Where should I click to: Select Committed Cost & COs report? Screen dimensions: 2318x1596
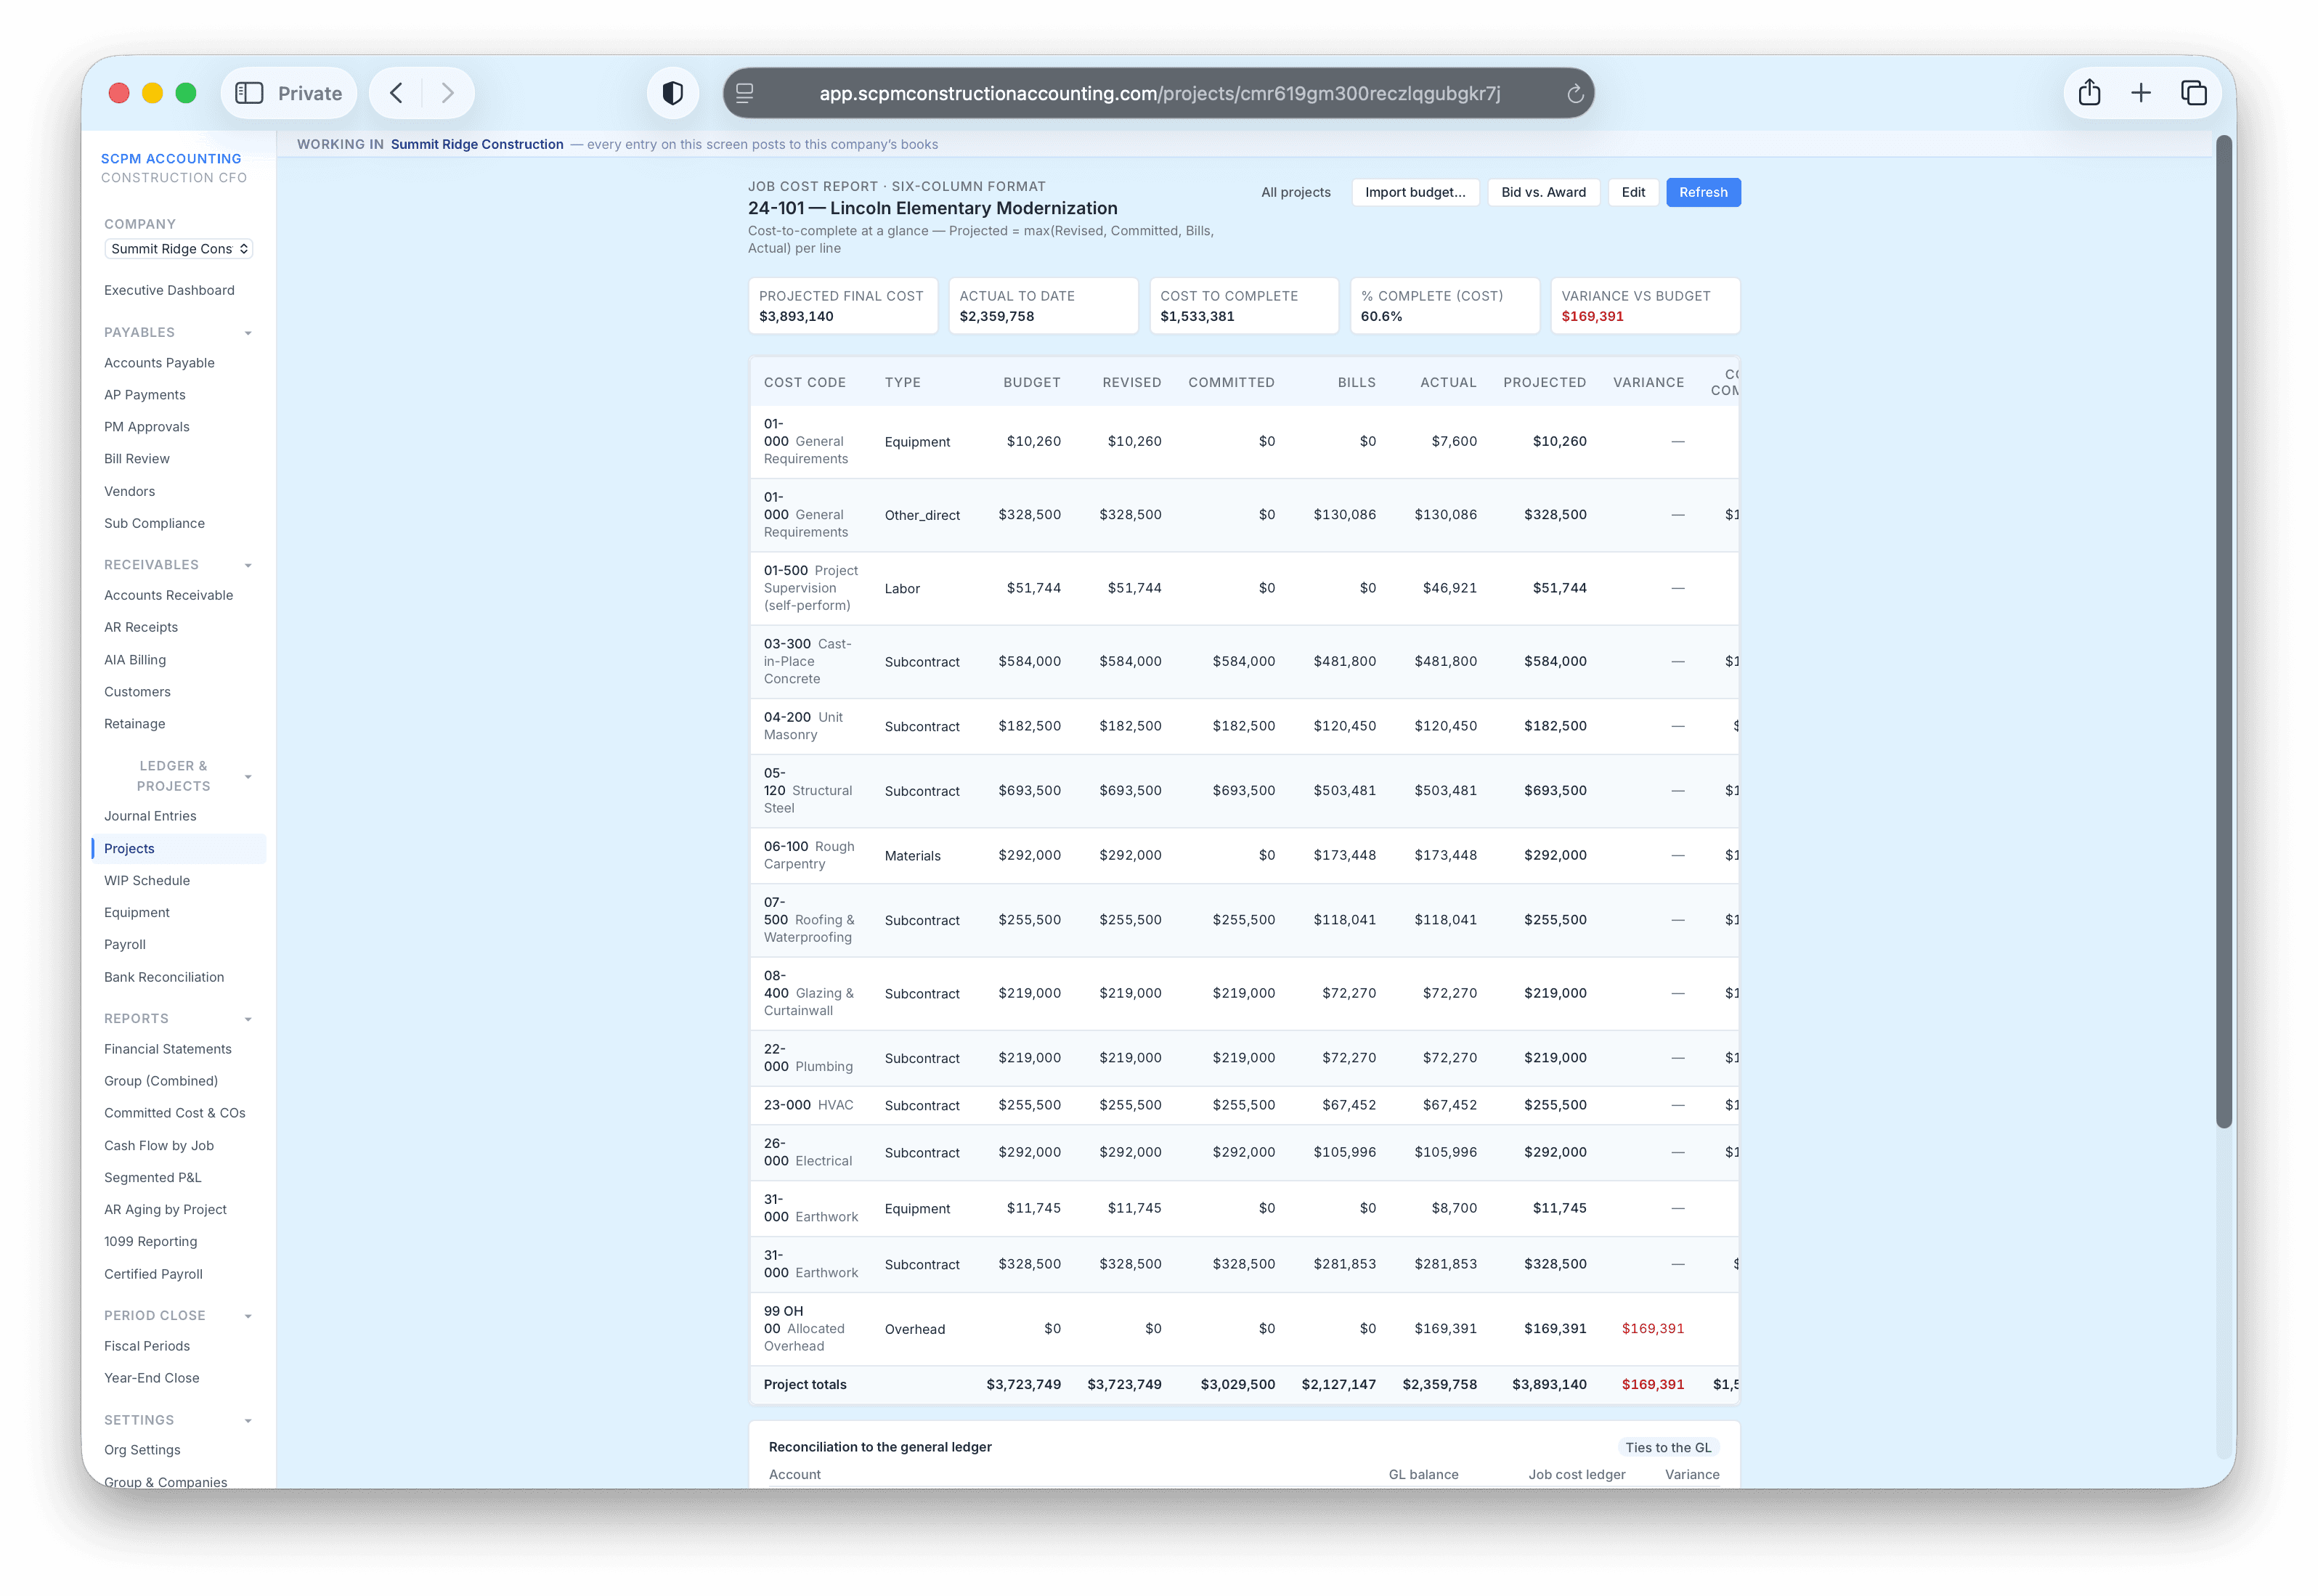coord(175,1113)
